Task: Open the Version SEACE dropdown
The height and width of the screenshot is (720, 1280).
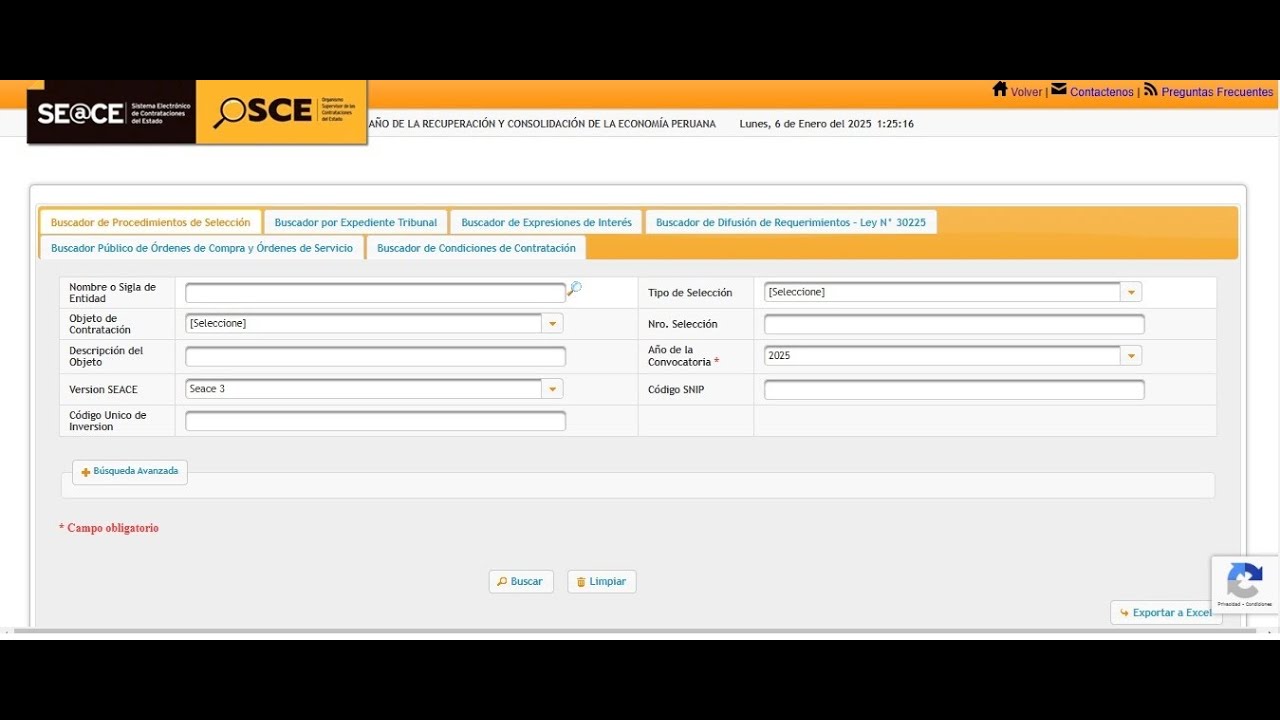Action: tap(374, 389)
